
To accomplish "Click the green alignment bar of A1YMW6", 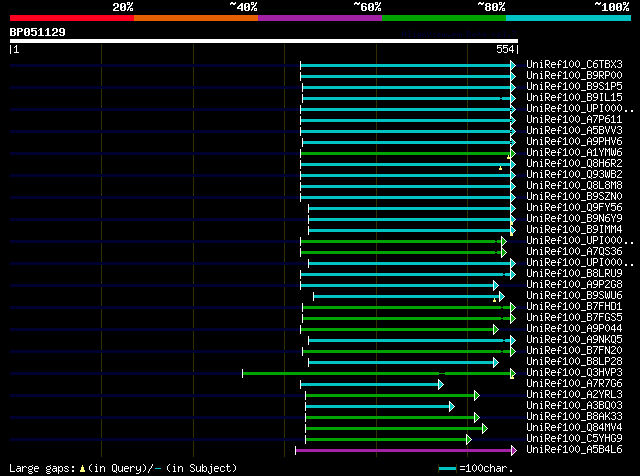I will 408,153.
